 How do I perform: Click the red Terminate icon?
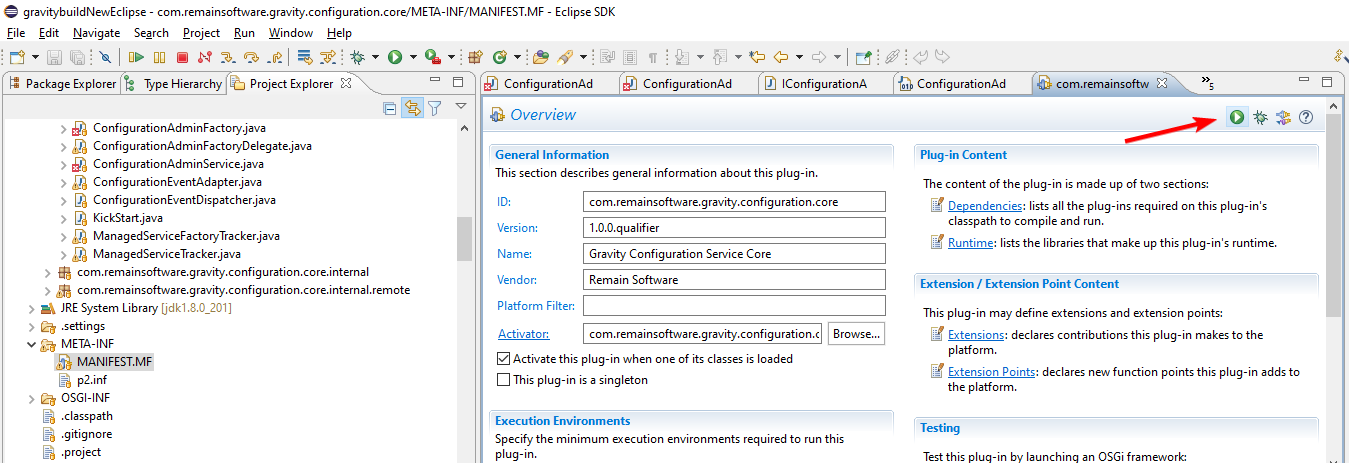click(182, 57)
